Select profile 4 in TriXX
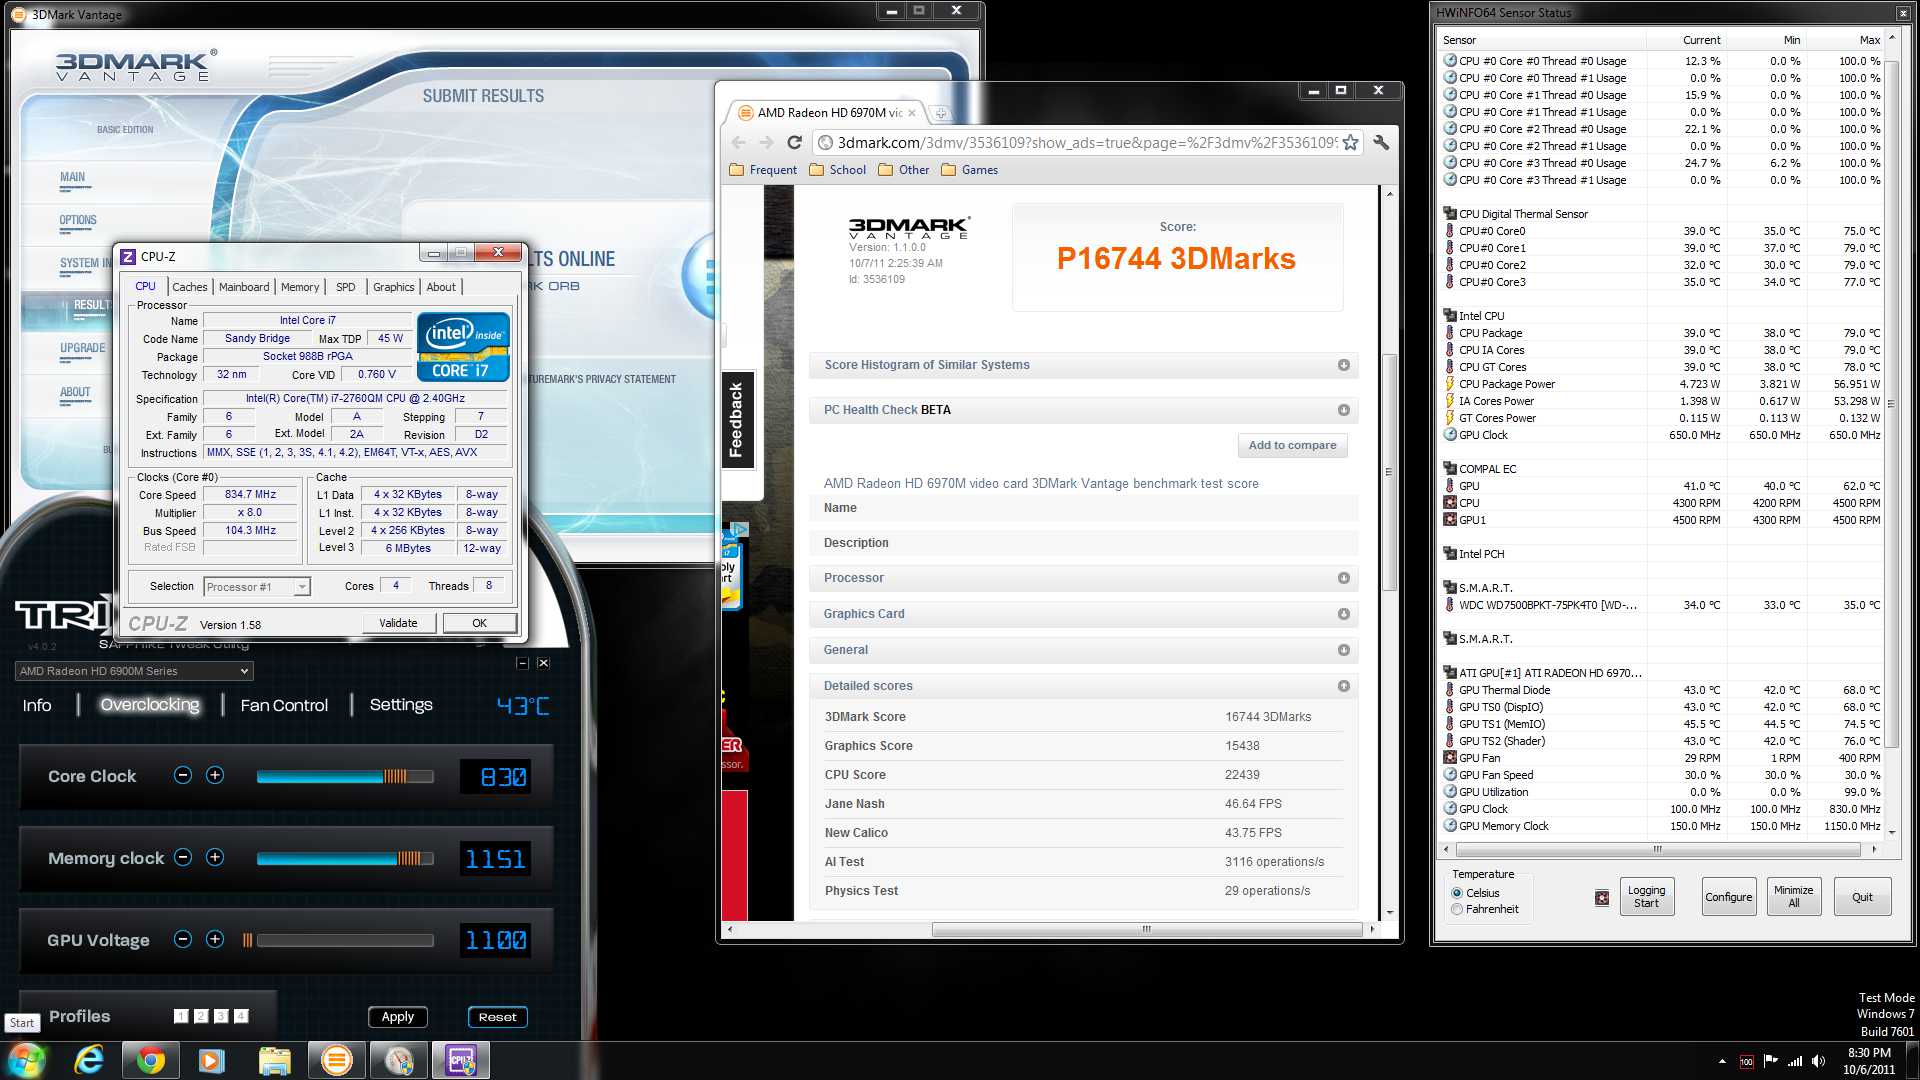The width and height of the screenshot is (1920, 1080). tap(241, 1016)
